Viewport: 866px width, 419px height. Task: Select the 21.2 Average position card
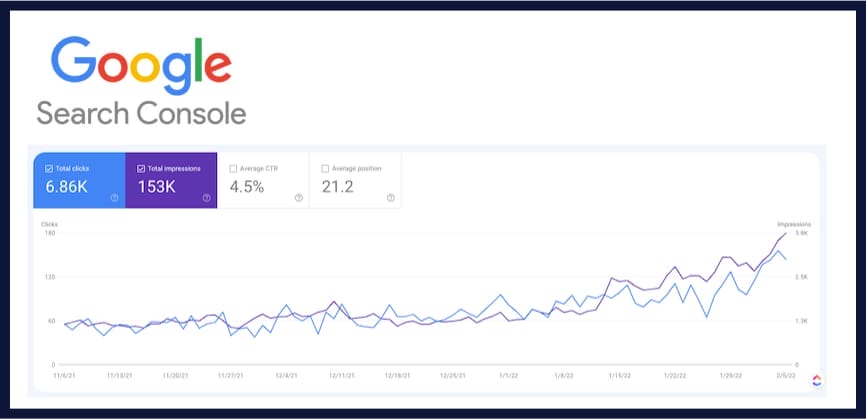coord(338,186)
